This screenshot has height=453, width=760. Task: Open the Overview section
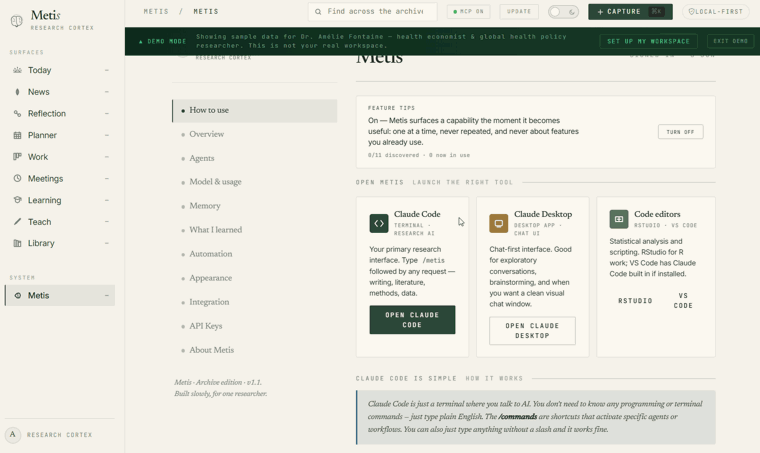tap(254, 134)
